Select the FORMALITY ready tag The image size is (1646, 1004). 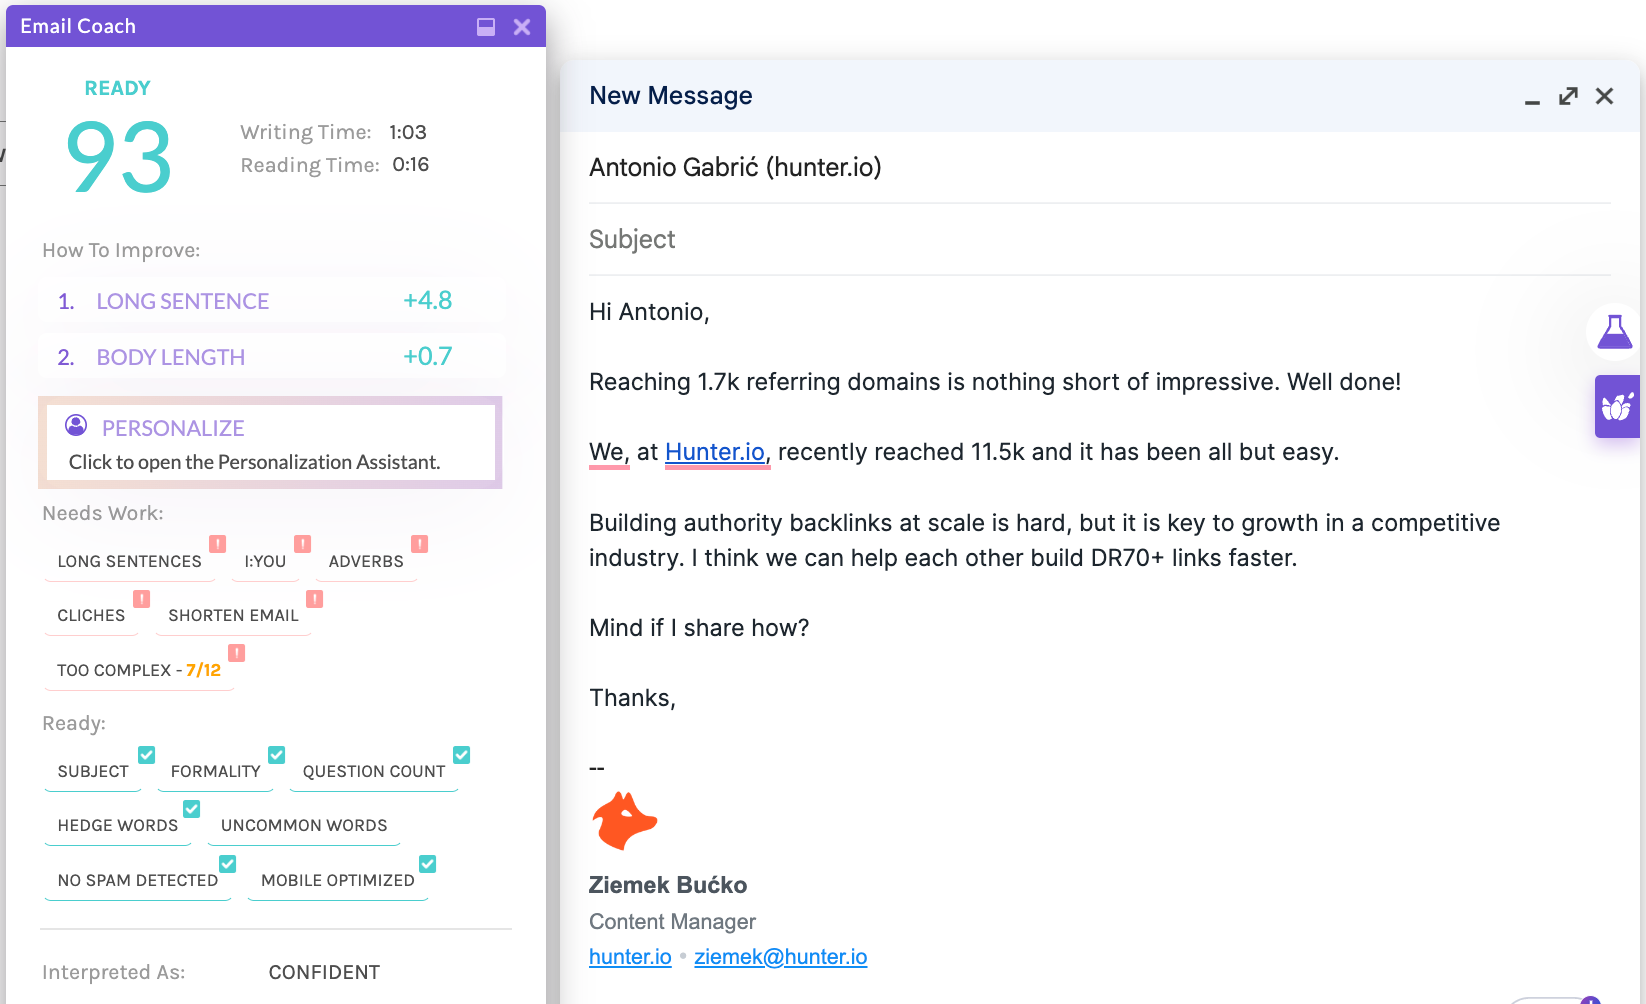pos(216,772)
